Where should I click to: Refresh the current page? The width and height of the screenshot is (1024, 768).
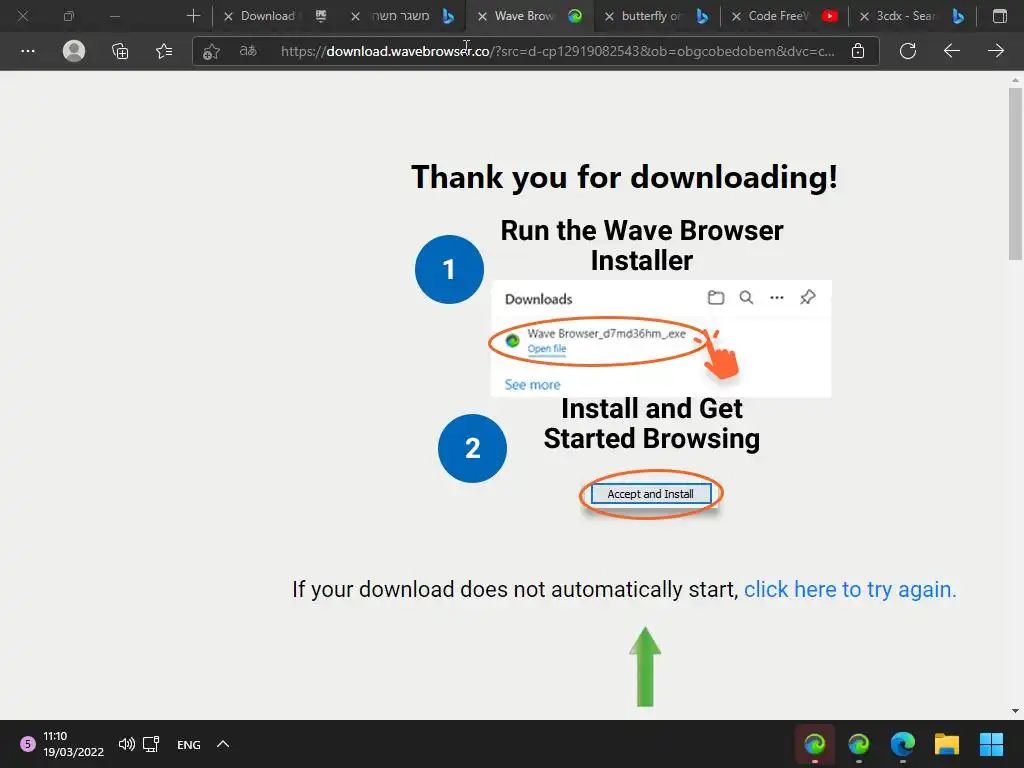click(908, 51)
